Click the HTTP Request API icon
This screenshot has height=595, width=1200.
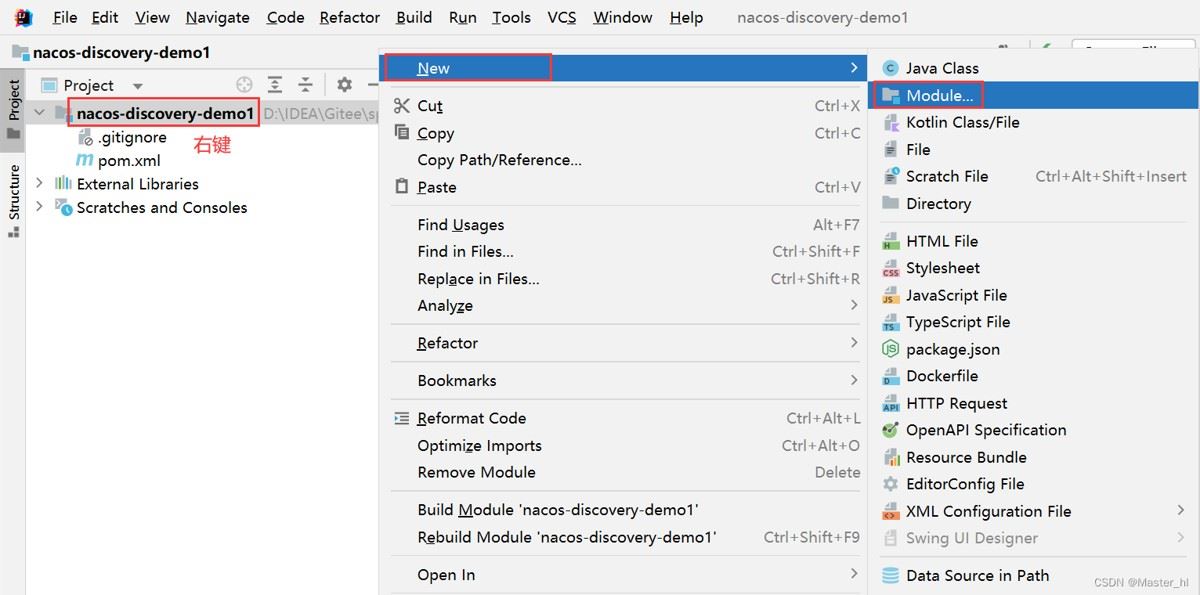[x=890, y=403]
